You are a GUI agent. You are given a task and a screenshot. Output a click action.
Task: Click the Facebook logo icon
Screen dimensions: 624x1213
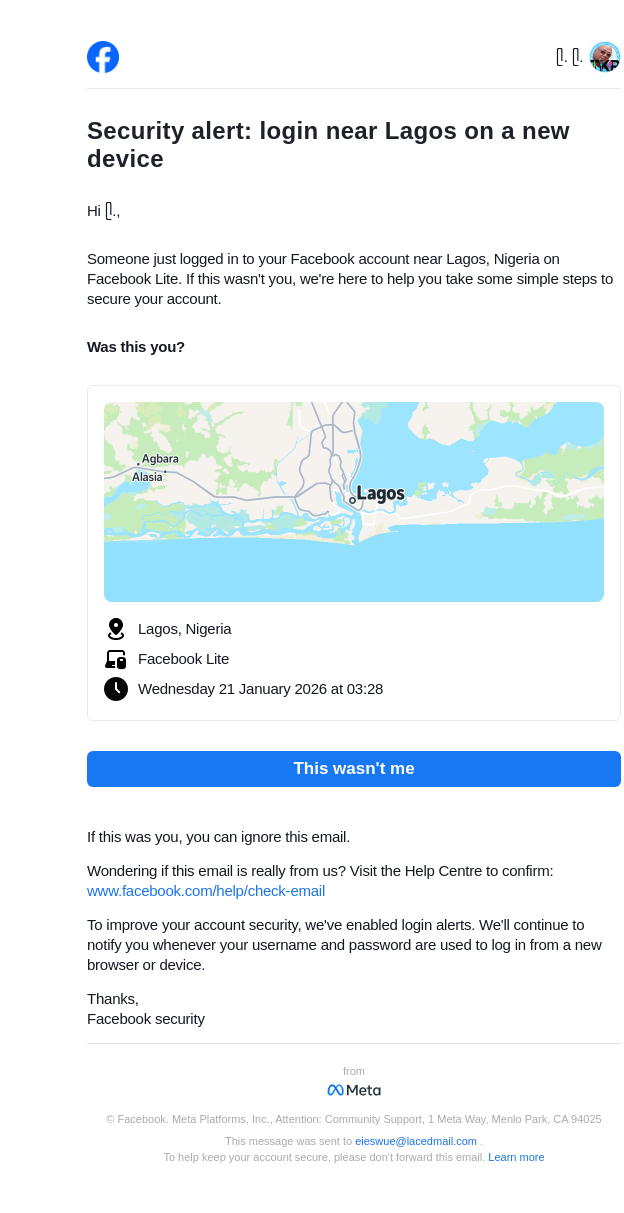(103, 57)
